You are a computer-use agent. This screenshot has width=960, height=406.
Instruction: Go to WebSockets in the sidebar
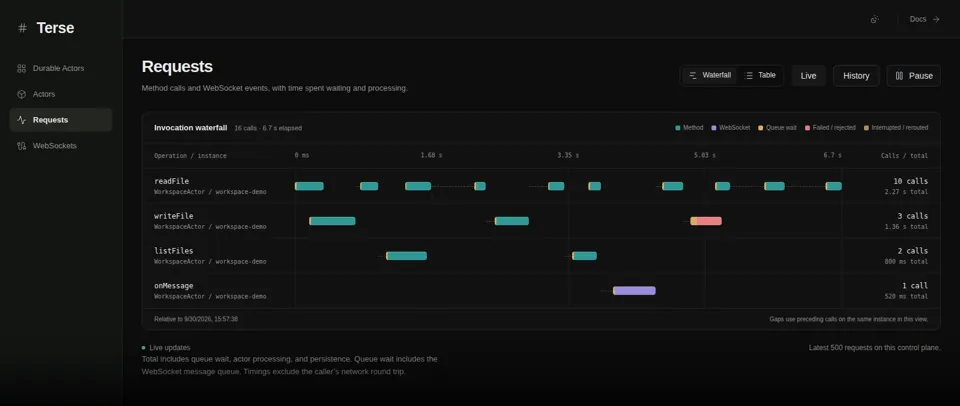click(61, 146)
